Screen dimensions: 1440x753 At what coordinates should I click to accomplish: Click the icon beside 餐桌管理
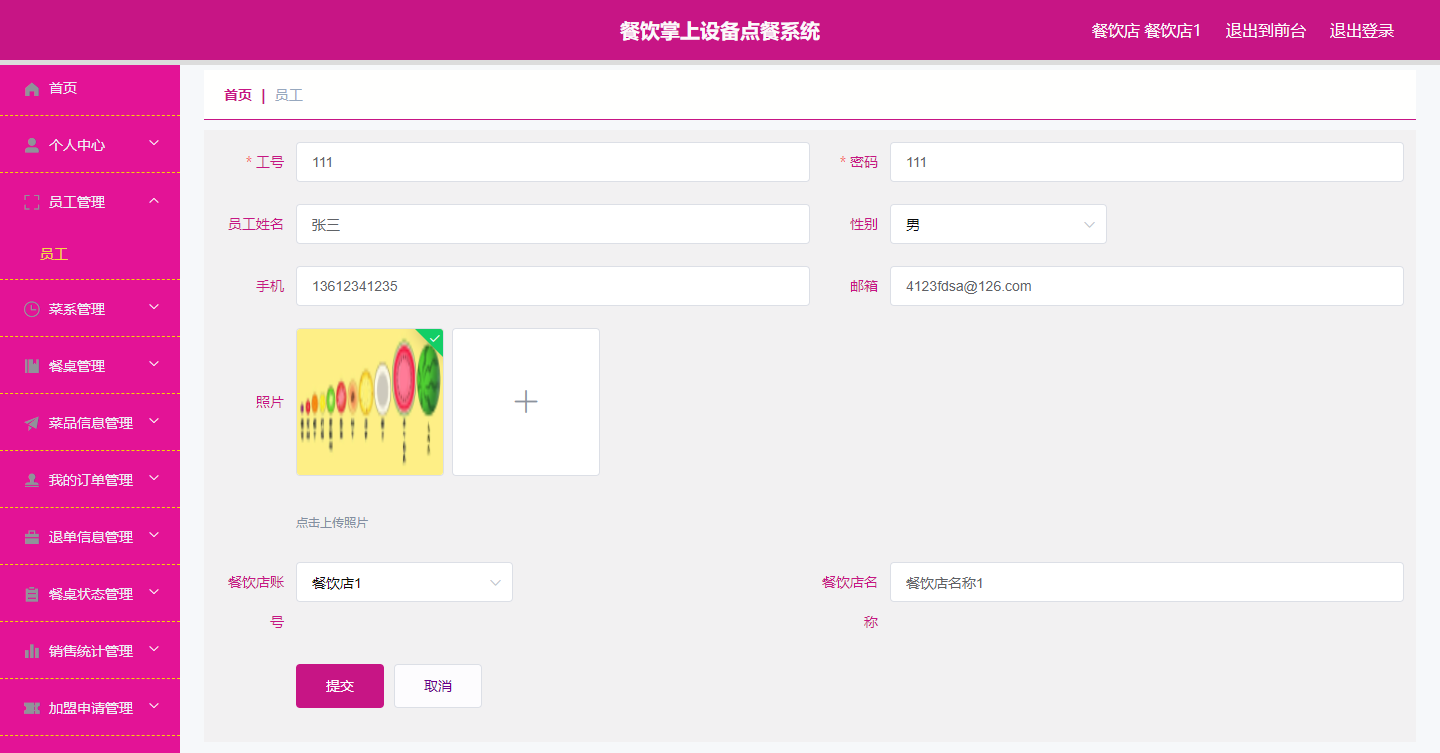(32, 366)
